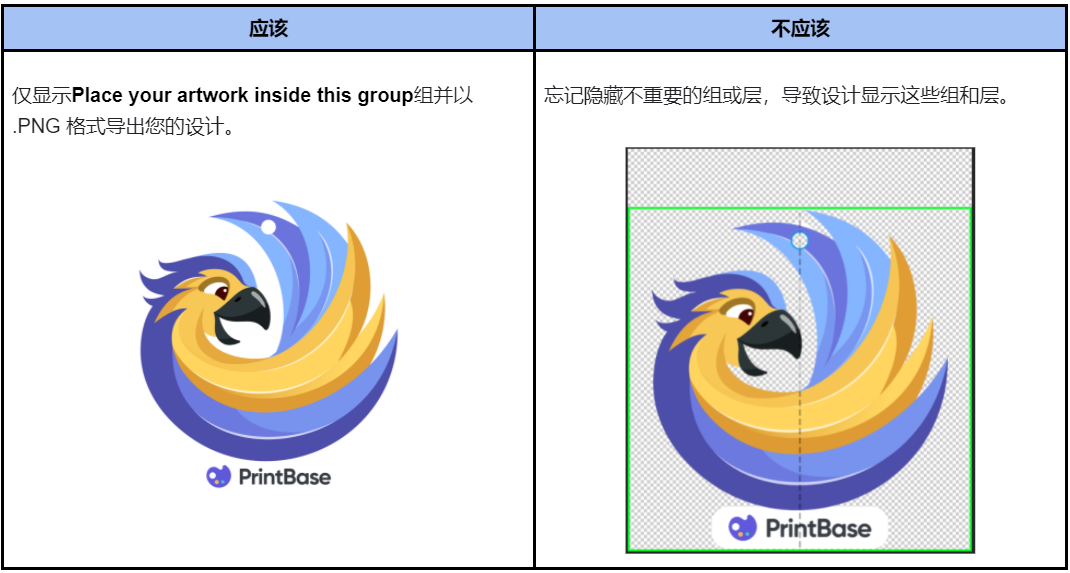This screenshot has width=1070, height=573.
Task: Click the 不应该 column header
Action: 800,29
